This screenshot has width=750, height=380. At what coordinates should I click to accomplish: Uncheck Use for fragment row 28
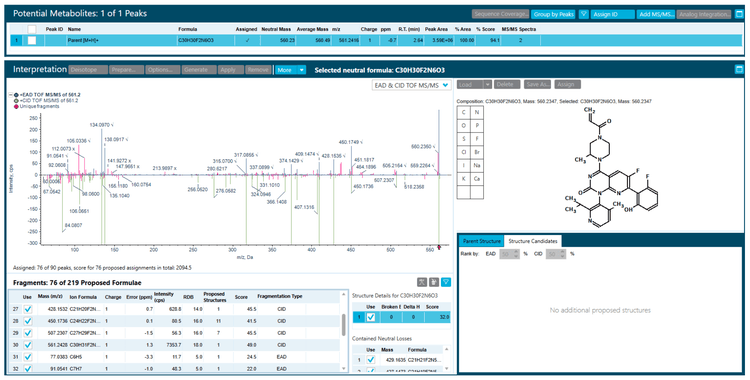click(x=28, y=321)
